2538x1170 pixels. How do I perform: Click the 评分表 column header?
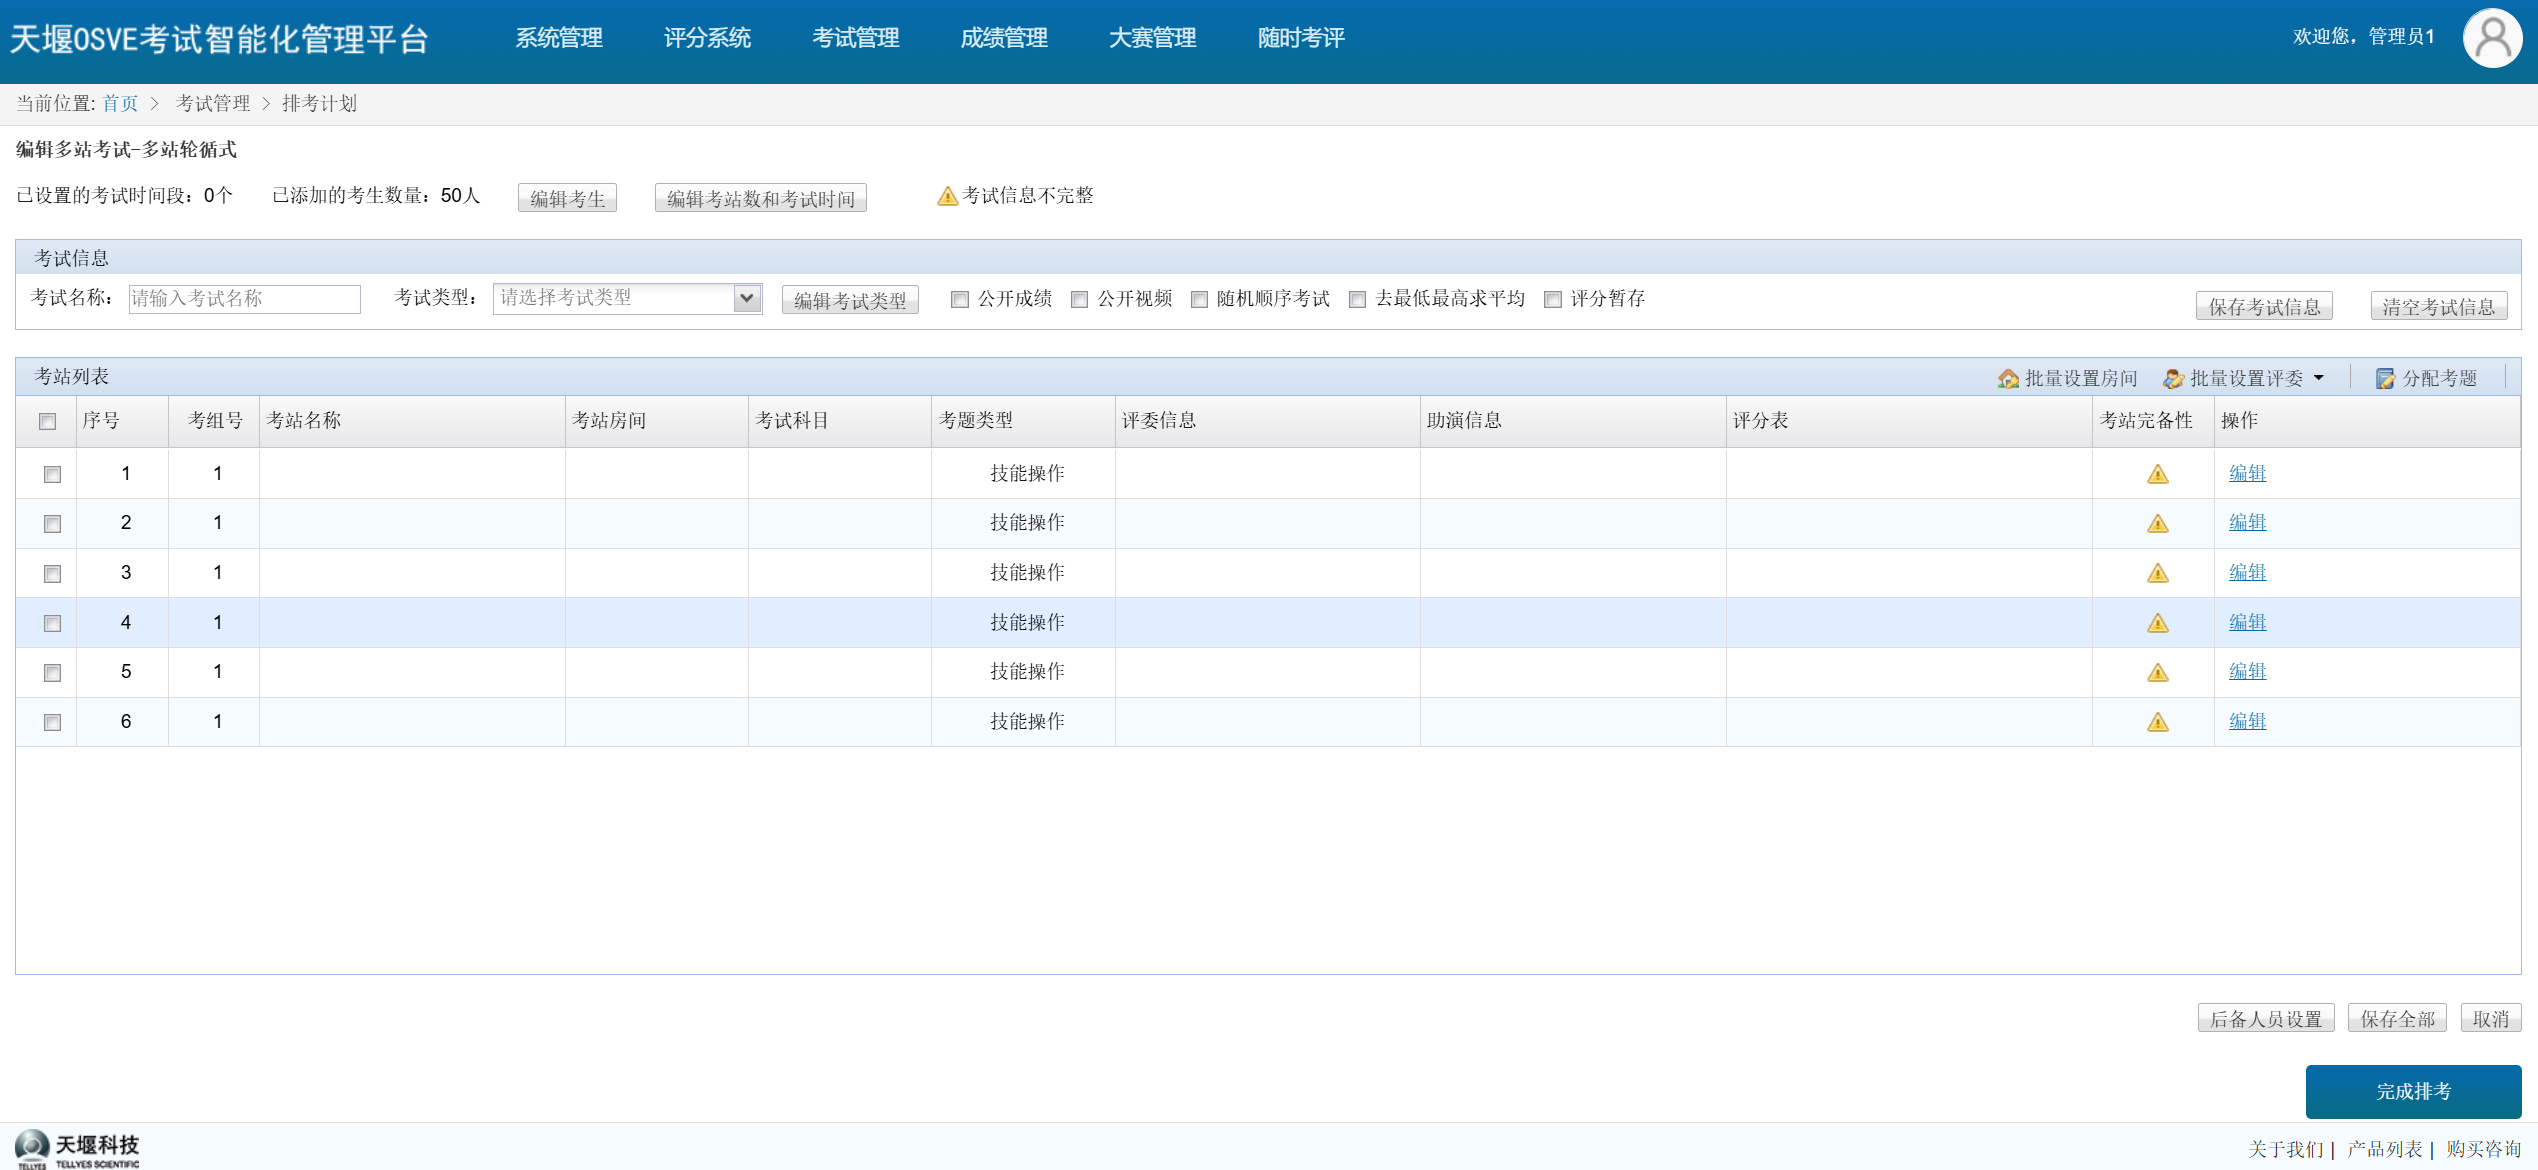1908,421
